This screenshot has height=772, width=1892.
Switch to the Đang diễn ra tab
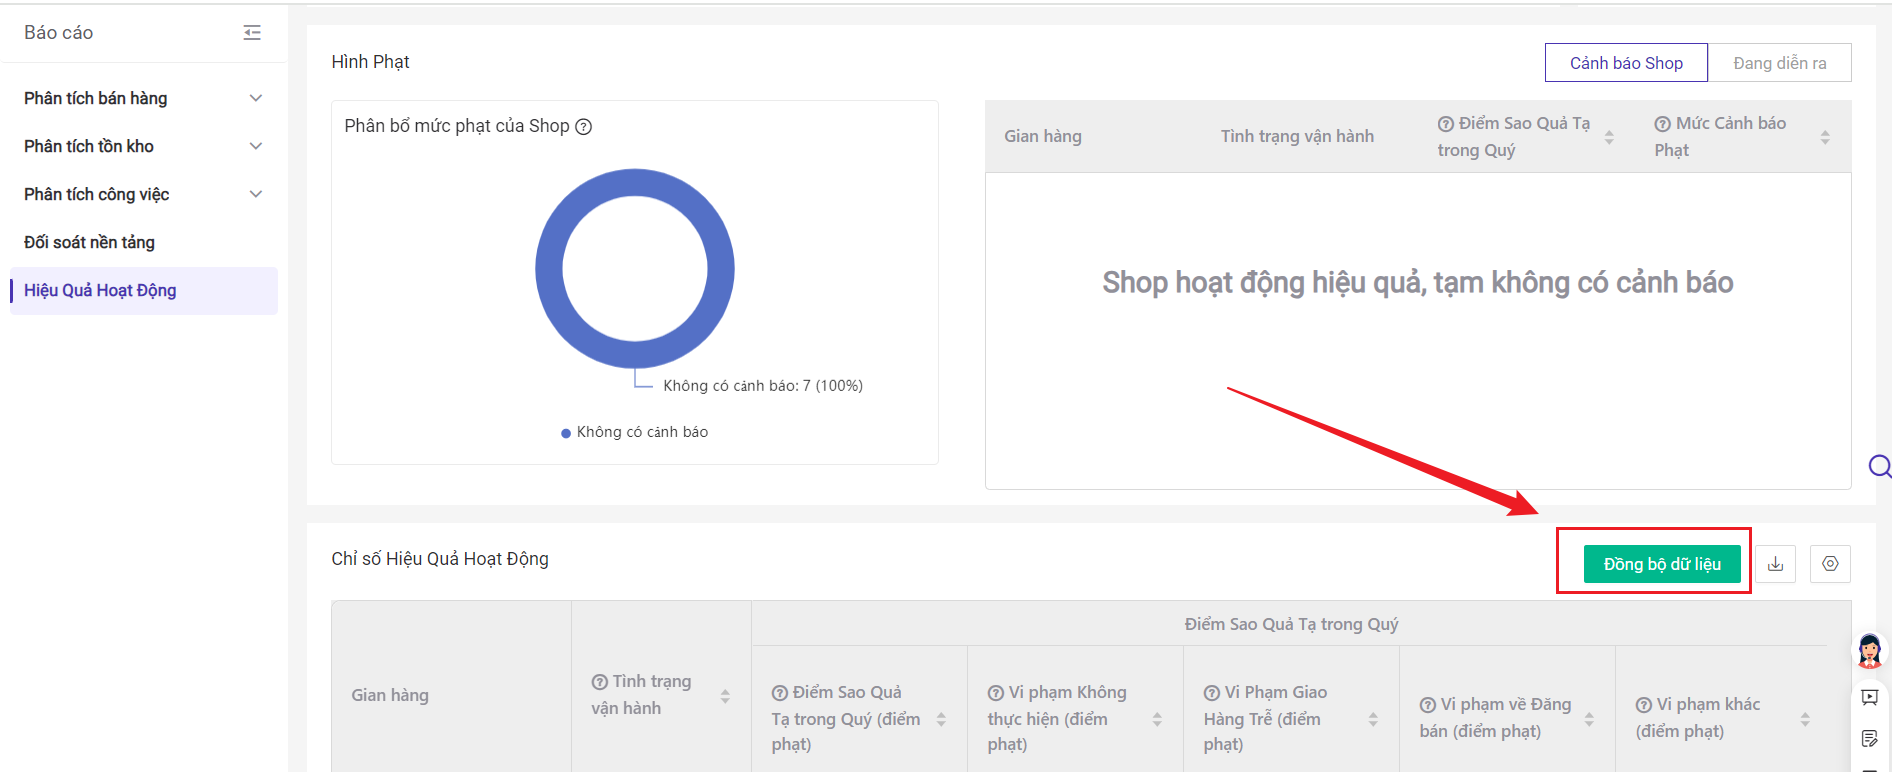[1779, 63]
